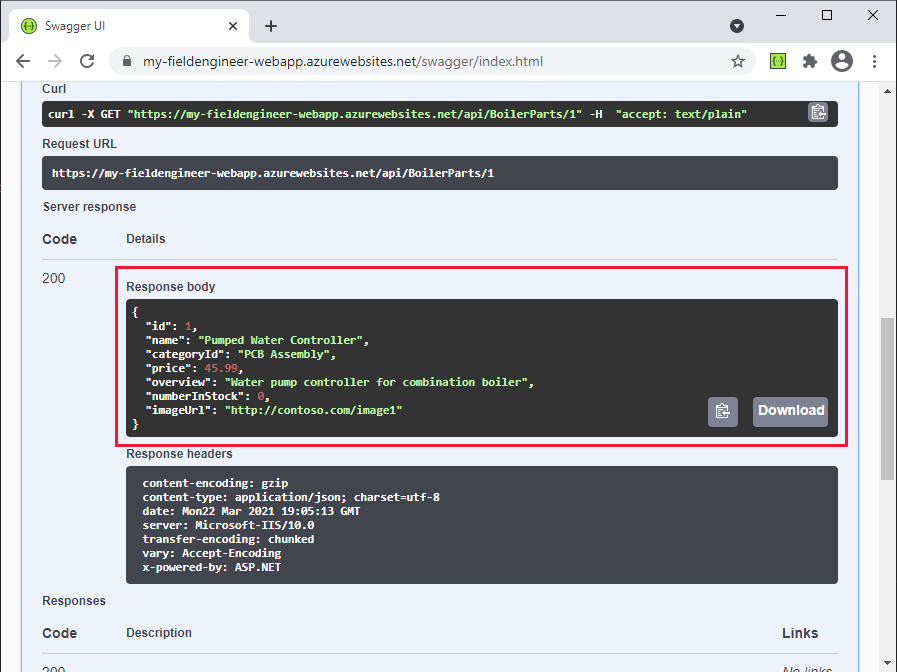
Task: Click the "Responses" section heading
Action: pos(74,601)
